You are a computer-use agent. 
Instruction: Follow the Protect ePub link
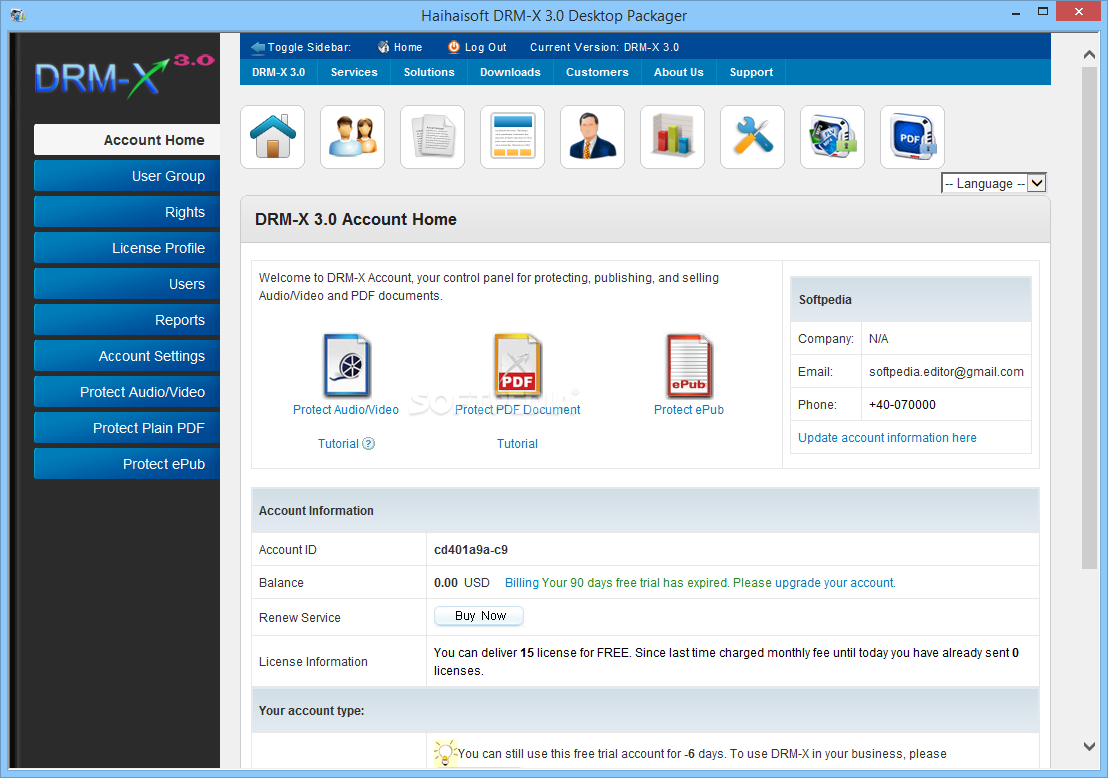point(689,410)
